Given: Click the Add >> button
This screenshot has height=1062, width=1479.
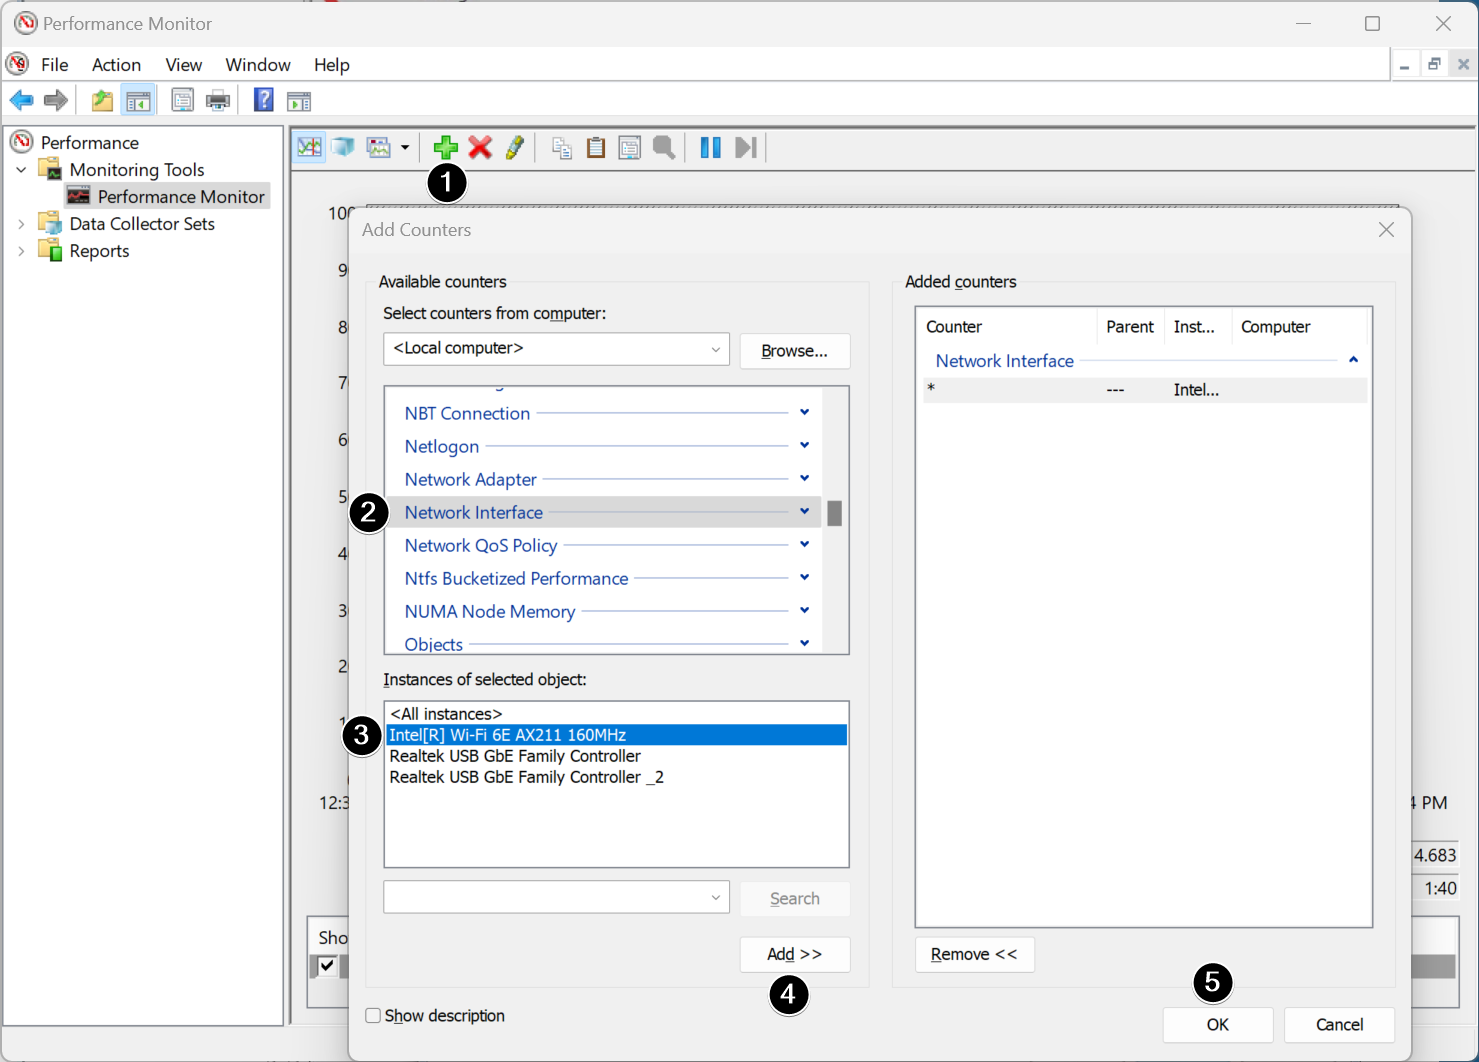Looking at the screenshot, I should [x=794, y=954].
